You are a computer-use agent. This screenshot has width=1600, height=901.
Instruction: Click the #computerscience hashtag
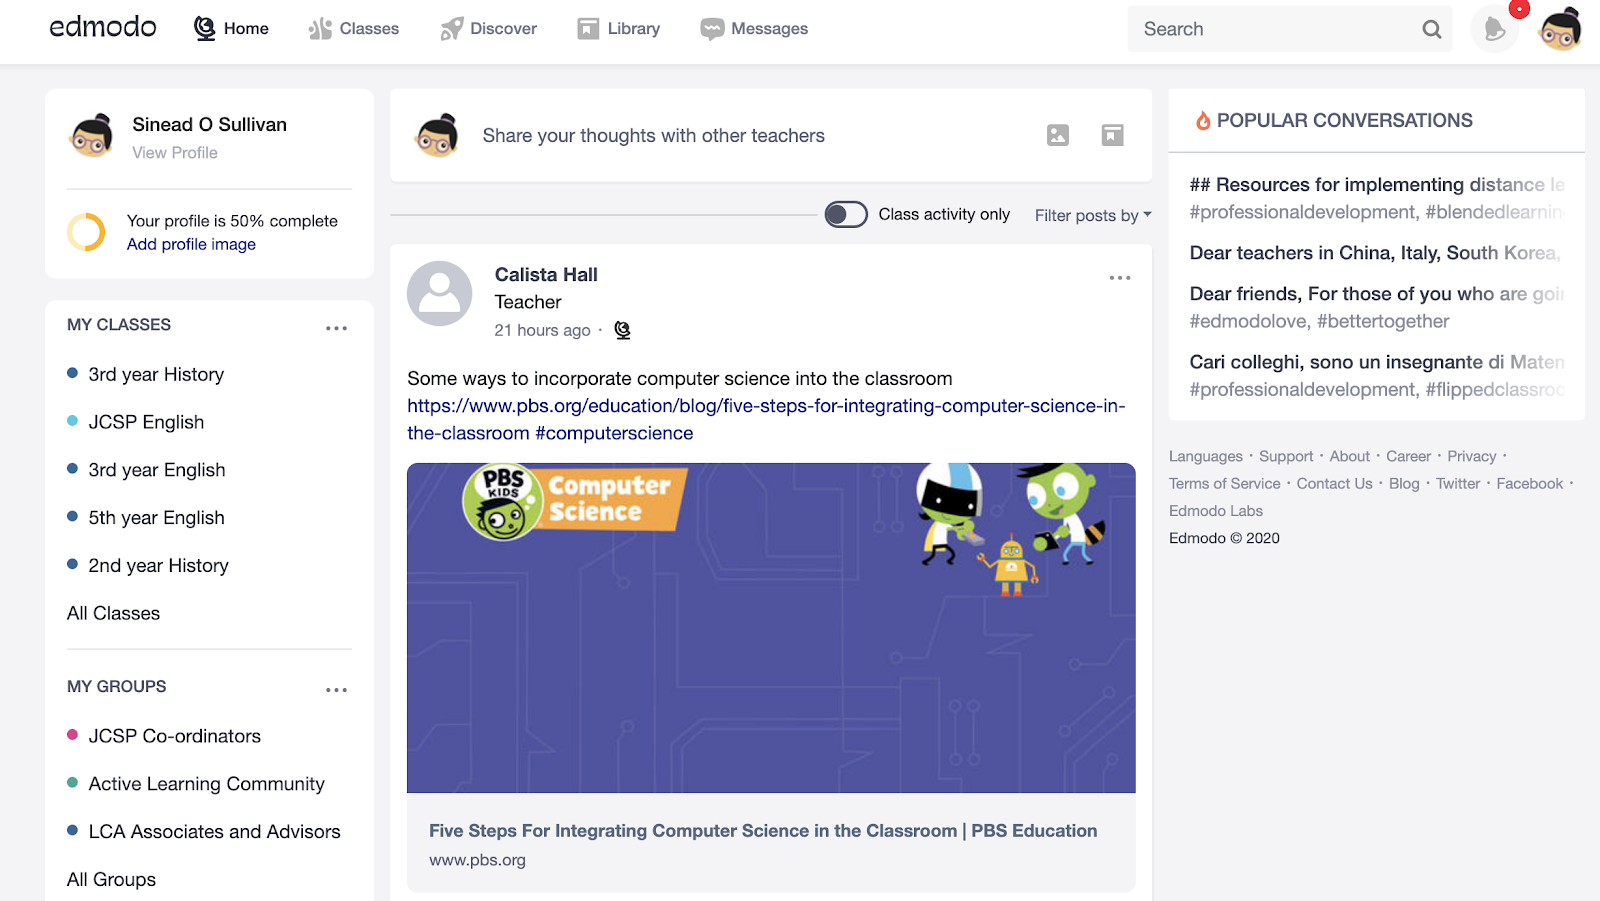point(614,433)
